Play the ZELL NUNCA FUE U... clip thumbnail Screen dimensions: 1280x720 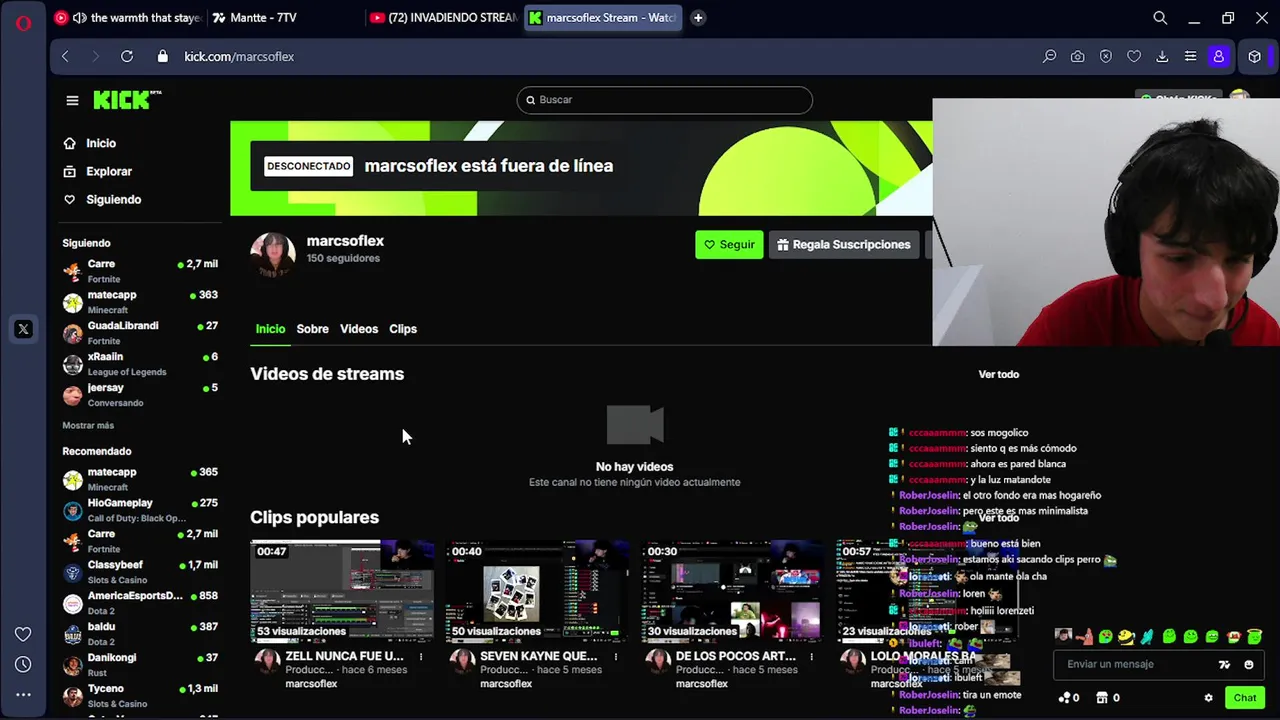pos(342,591)
